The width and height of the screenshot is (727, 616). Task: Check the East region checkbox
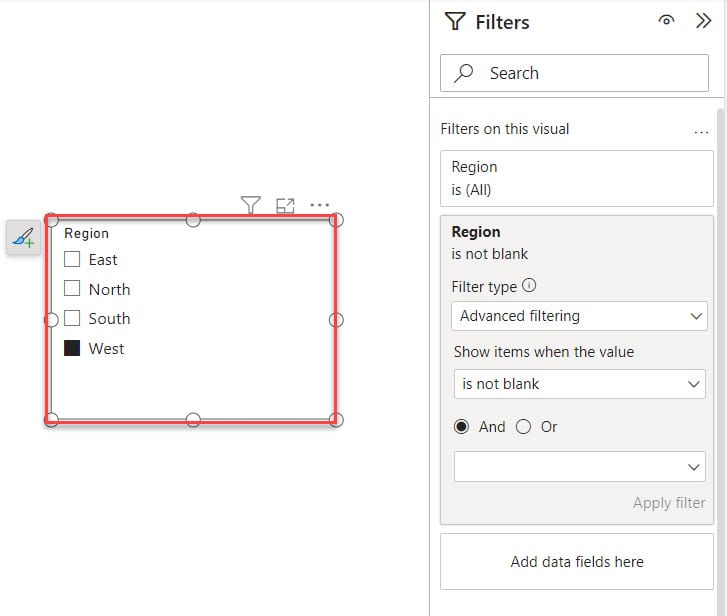[72, 259]
